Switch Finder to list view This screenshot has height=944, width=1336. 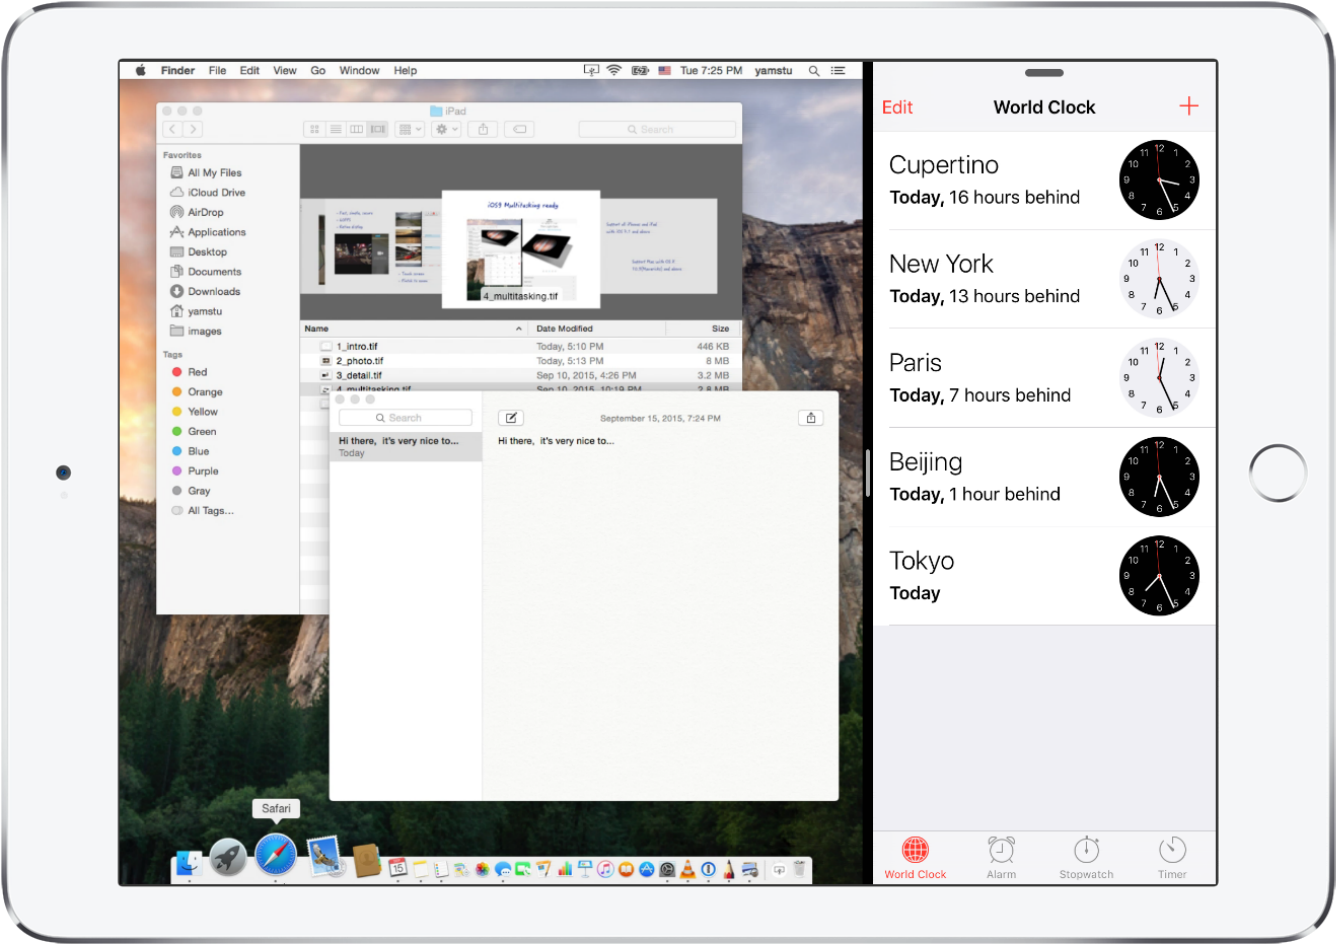pos(335,129)
